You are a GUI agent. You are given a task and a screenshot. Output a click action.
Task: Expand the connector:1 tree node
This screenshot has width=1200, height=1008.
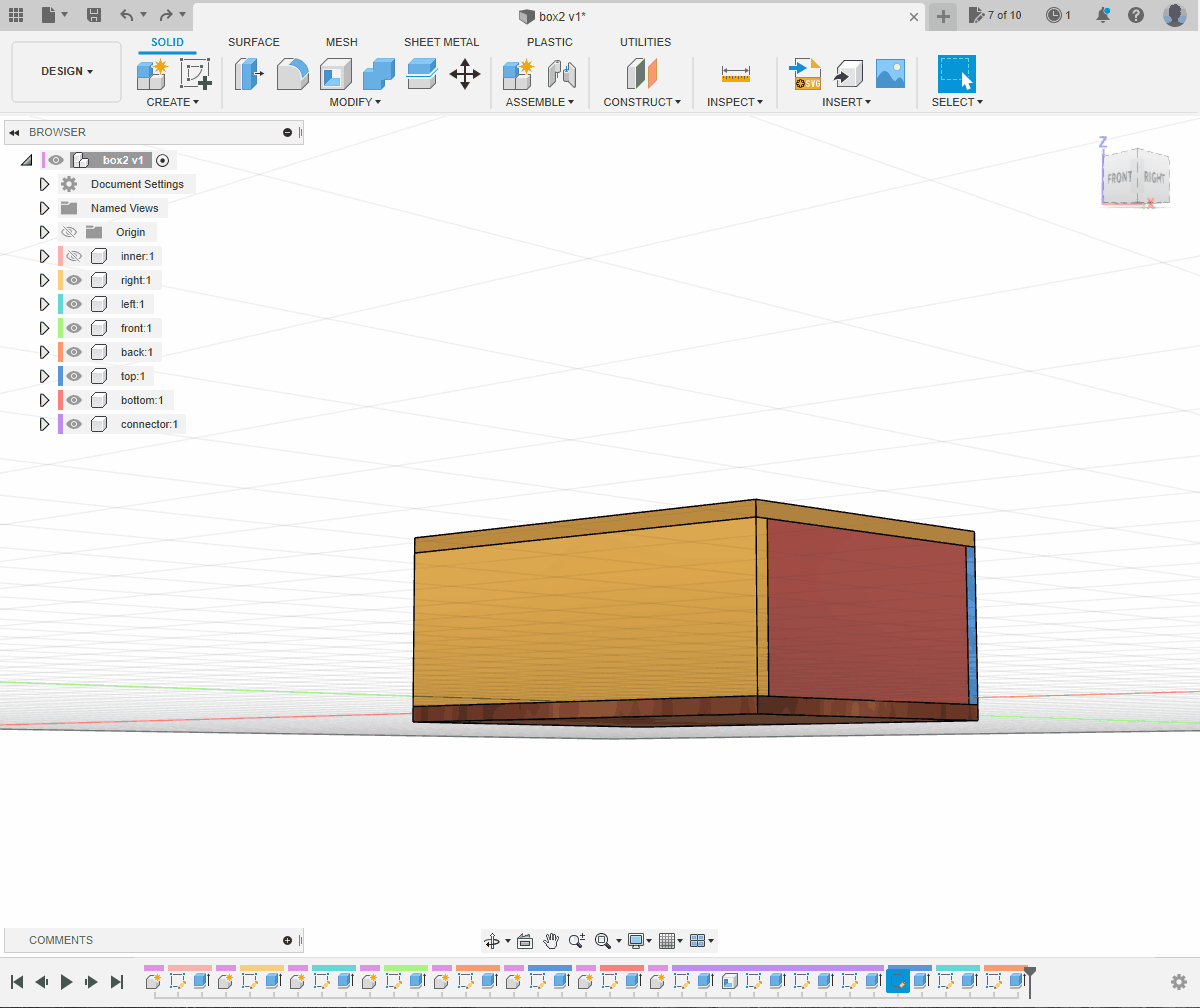pyautogui.click(x=44, y=424)
